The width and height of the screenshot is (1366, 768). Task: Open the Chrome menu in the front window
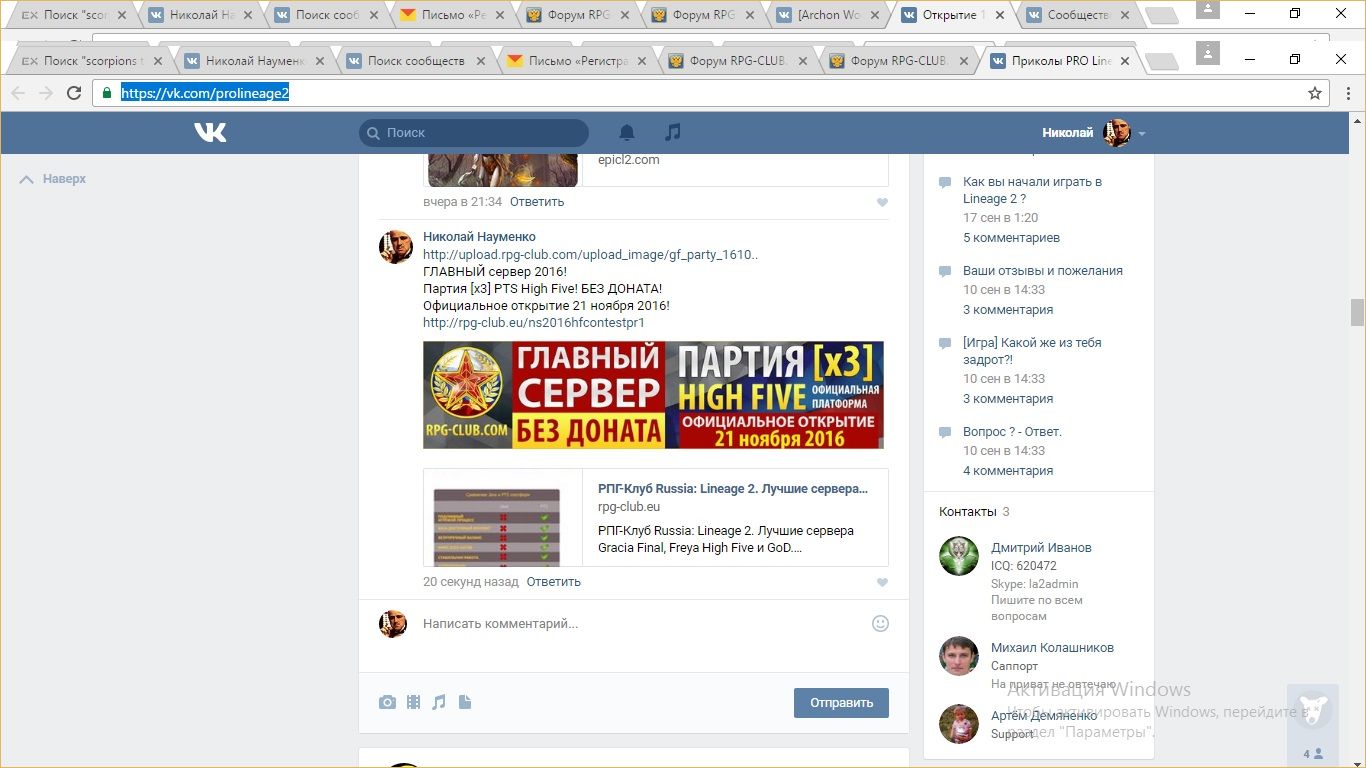point(1348,93)
